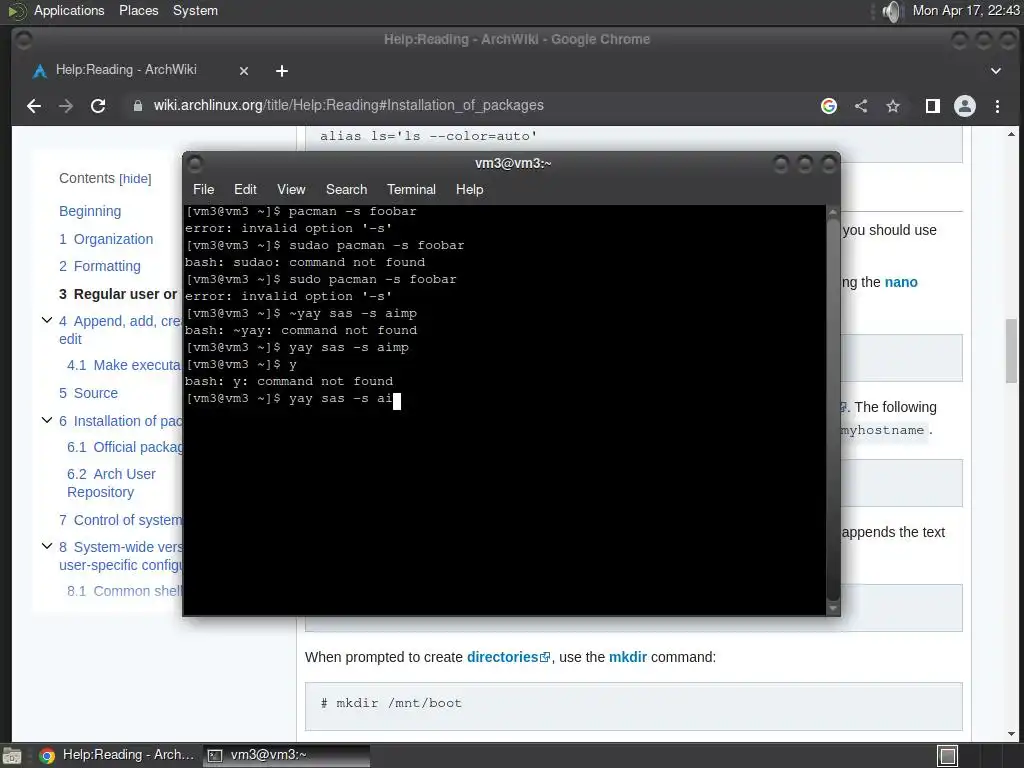Open terminal Edit menu
Viewport: 1024px width, 768px height.
coord(245,189)
